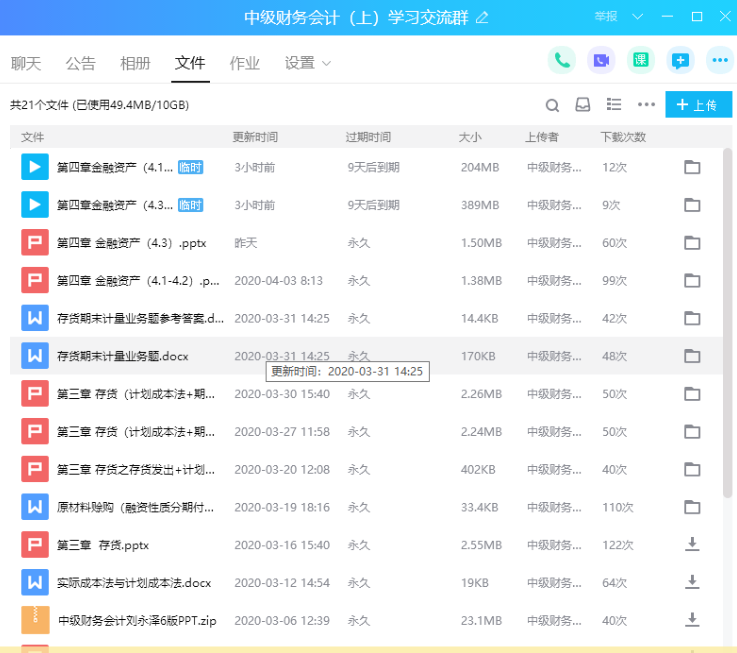
Task: Open title bar dropdown arrow beside 举报
Action: pos(636,17)
